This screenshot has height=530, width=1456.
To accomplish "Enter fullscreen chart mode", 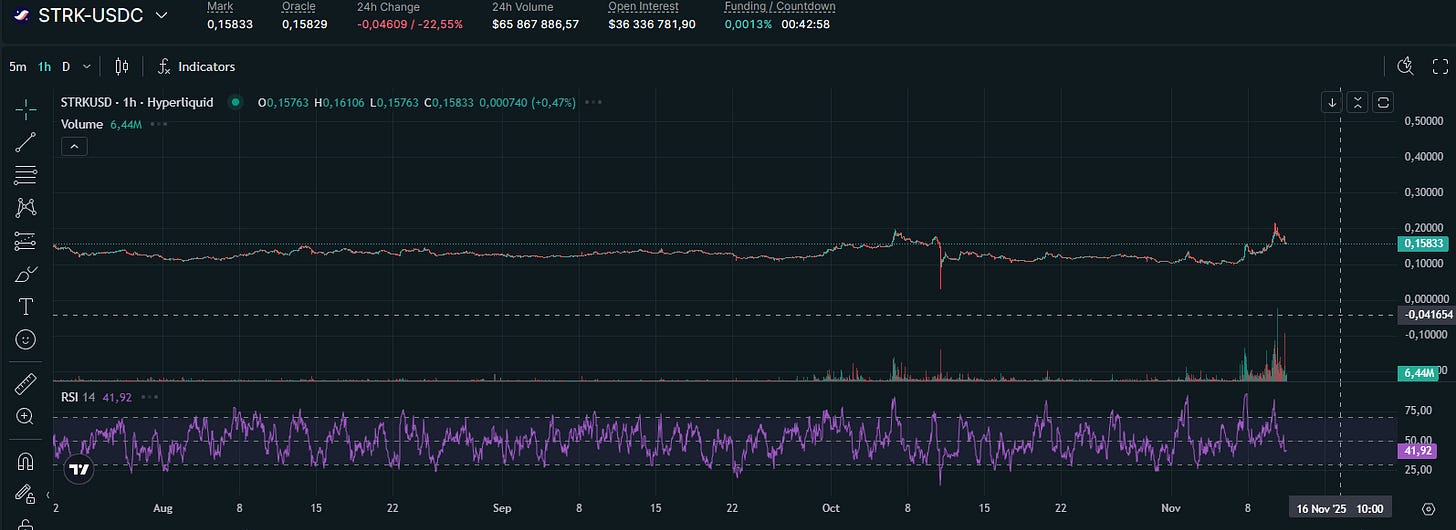I will [x=1440, y=67].
